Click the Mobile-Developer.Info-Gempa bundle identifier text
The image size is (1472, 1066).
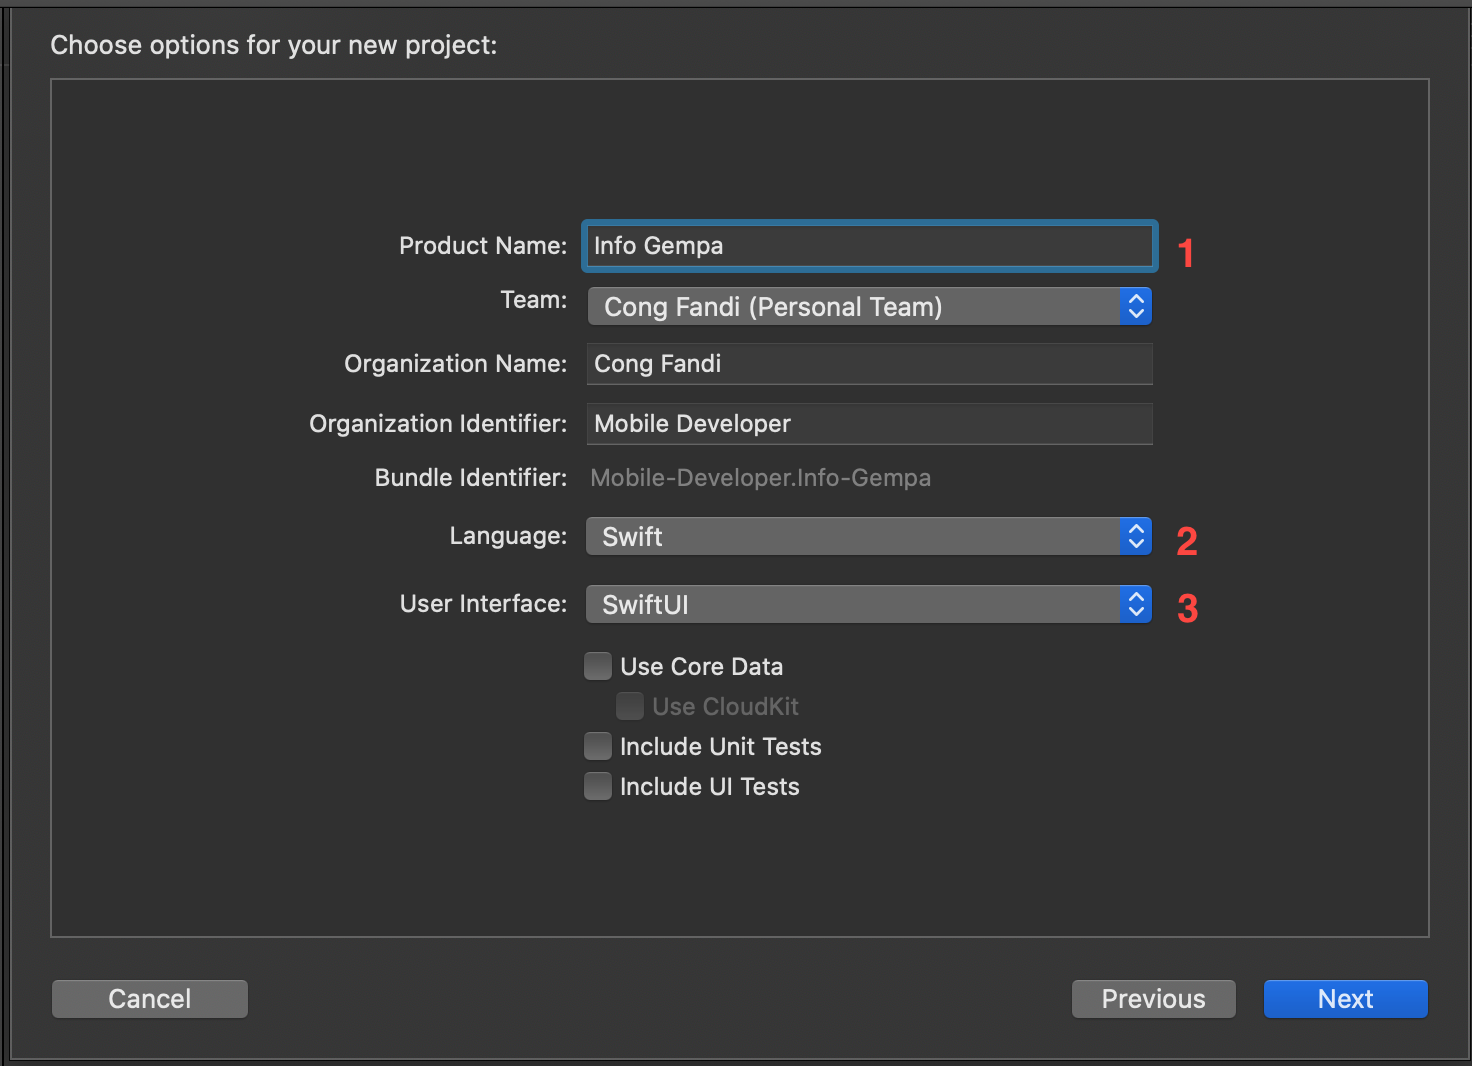point(760,478)
